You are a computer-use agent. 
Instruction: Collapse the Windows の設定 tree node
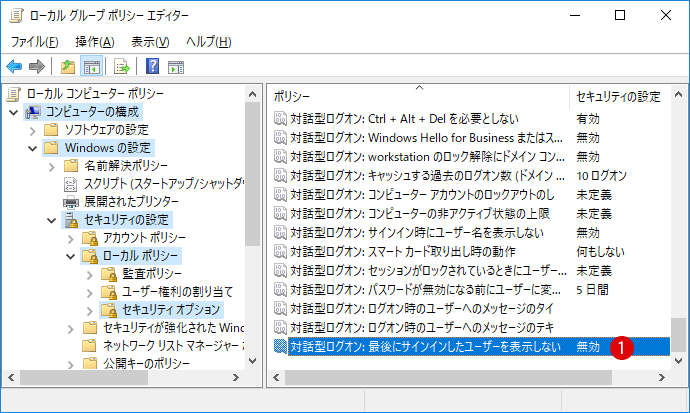33,149
